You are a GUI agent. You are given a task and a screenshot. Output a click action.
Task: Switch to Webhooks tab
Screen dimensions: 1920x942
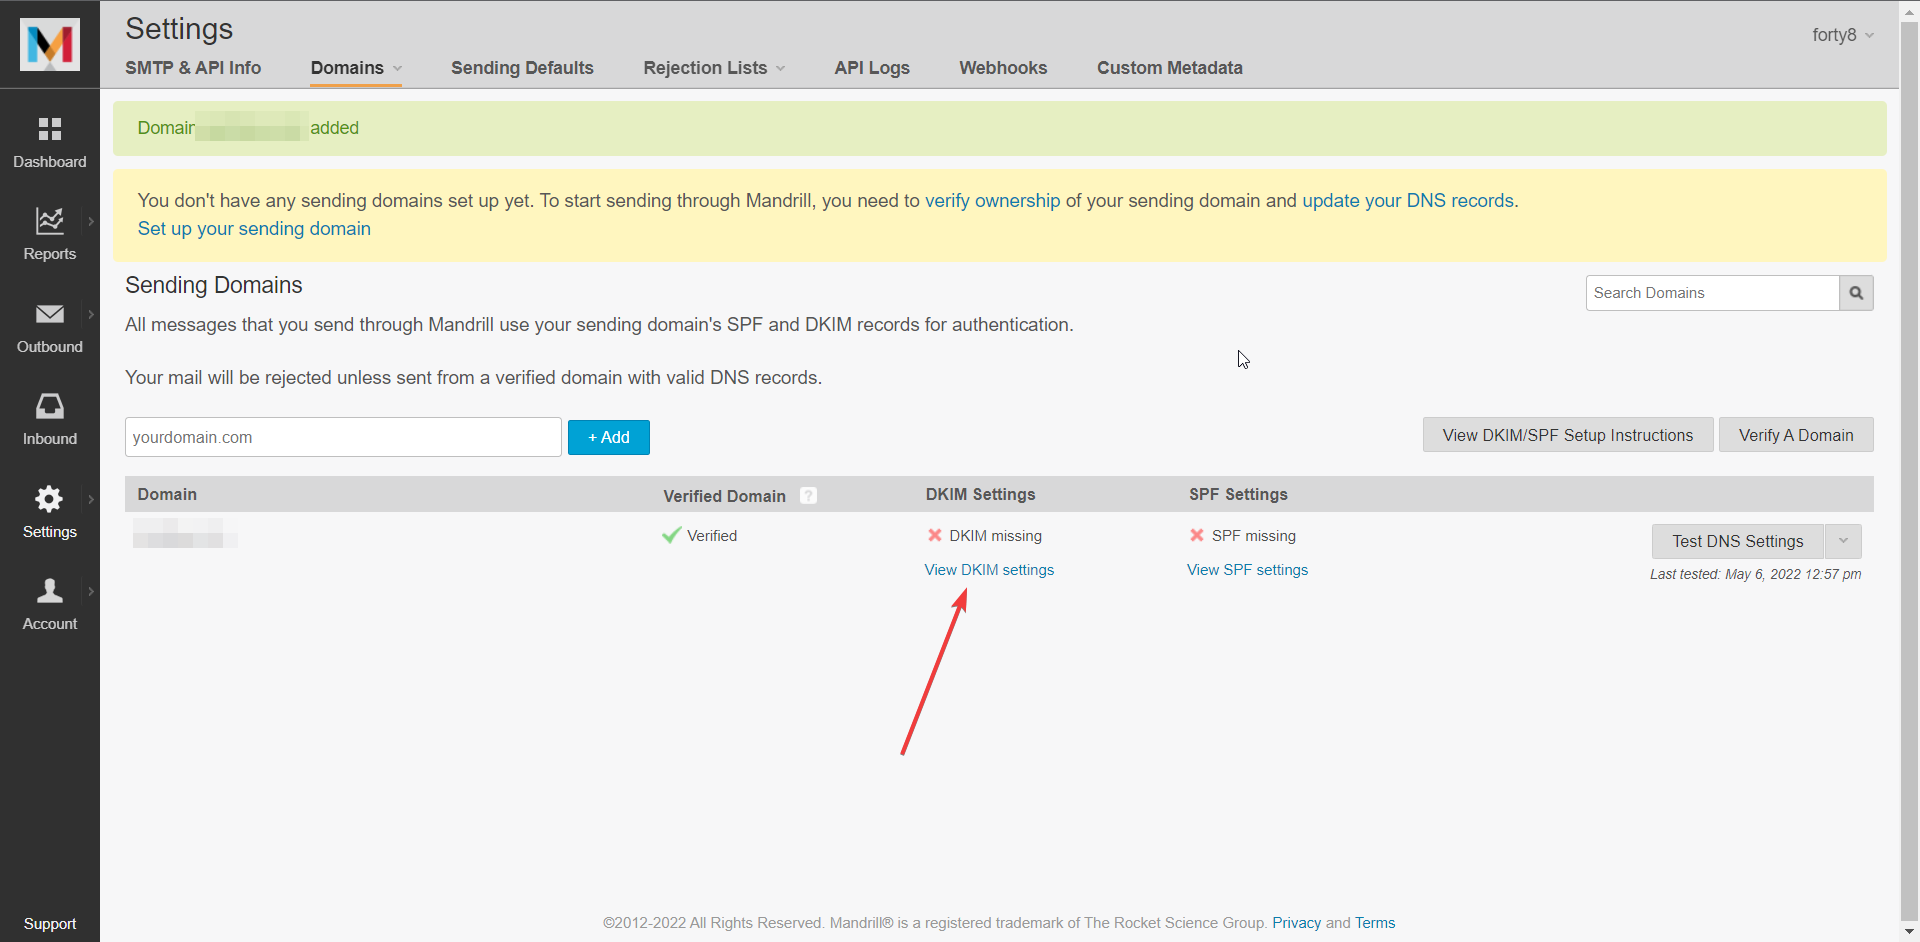click(1003, 68)
